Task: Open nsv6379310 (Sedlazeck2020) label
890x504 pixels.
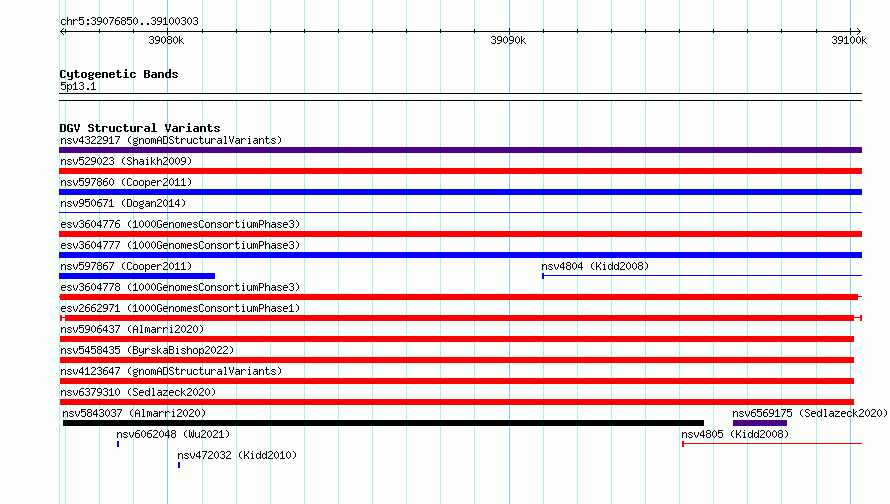Action: [x=138, y=392]
